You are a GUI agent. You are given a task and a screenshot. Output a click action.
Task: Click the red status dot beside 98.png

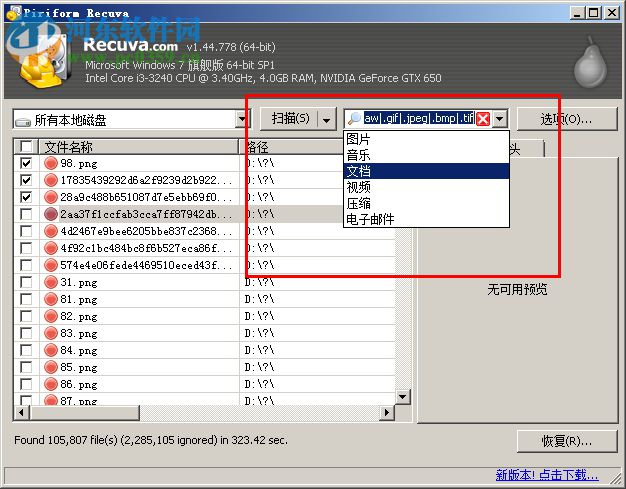click(x=51, y=163)
